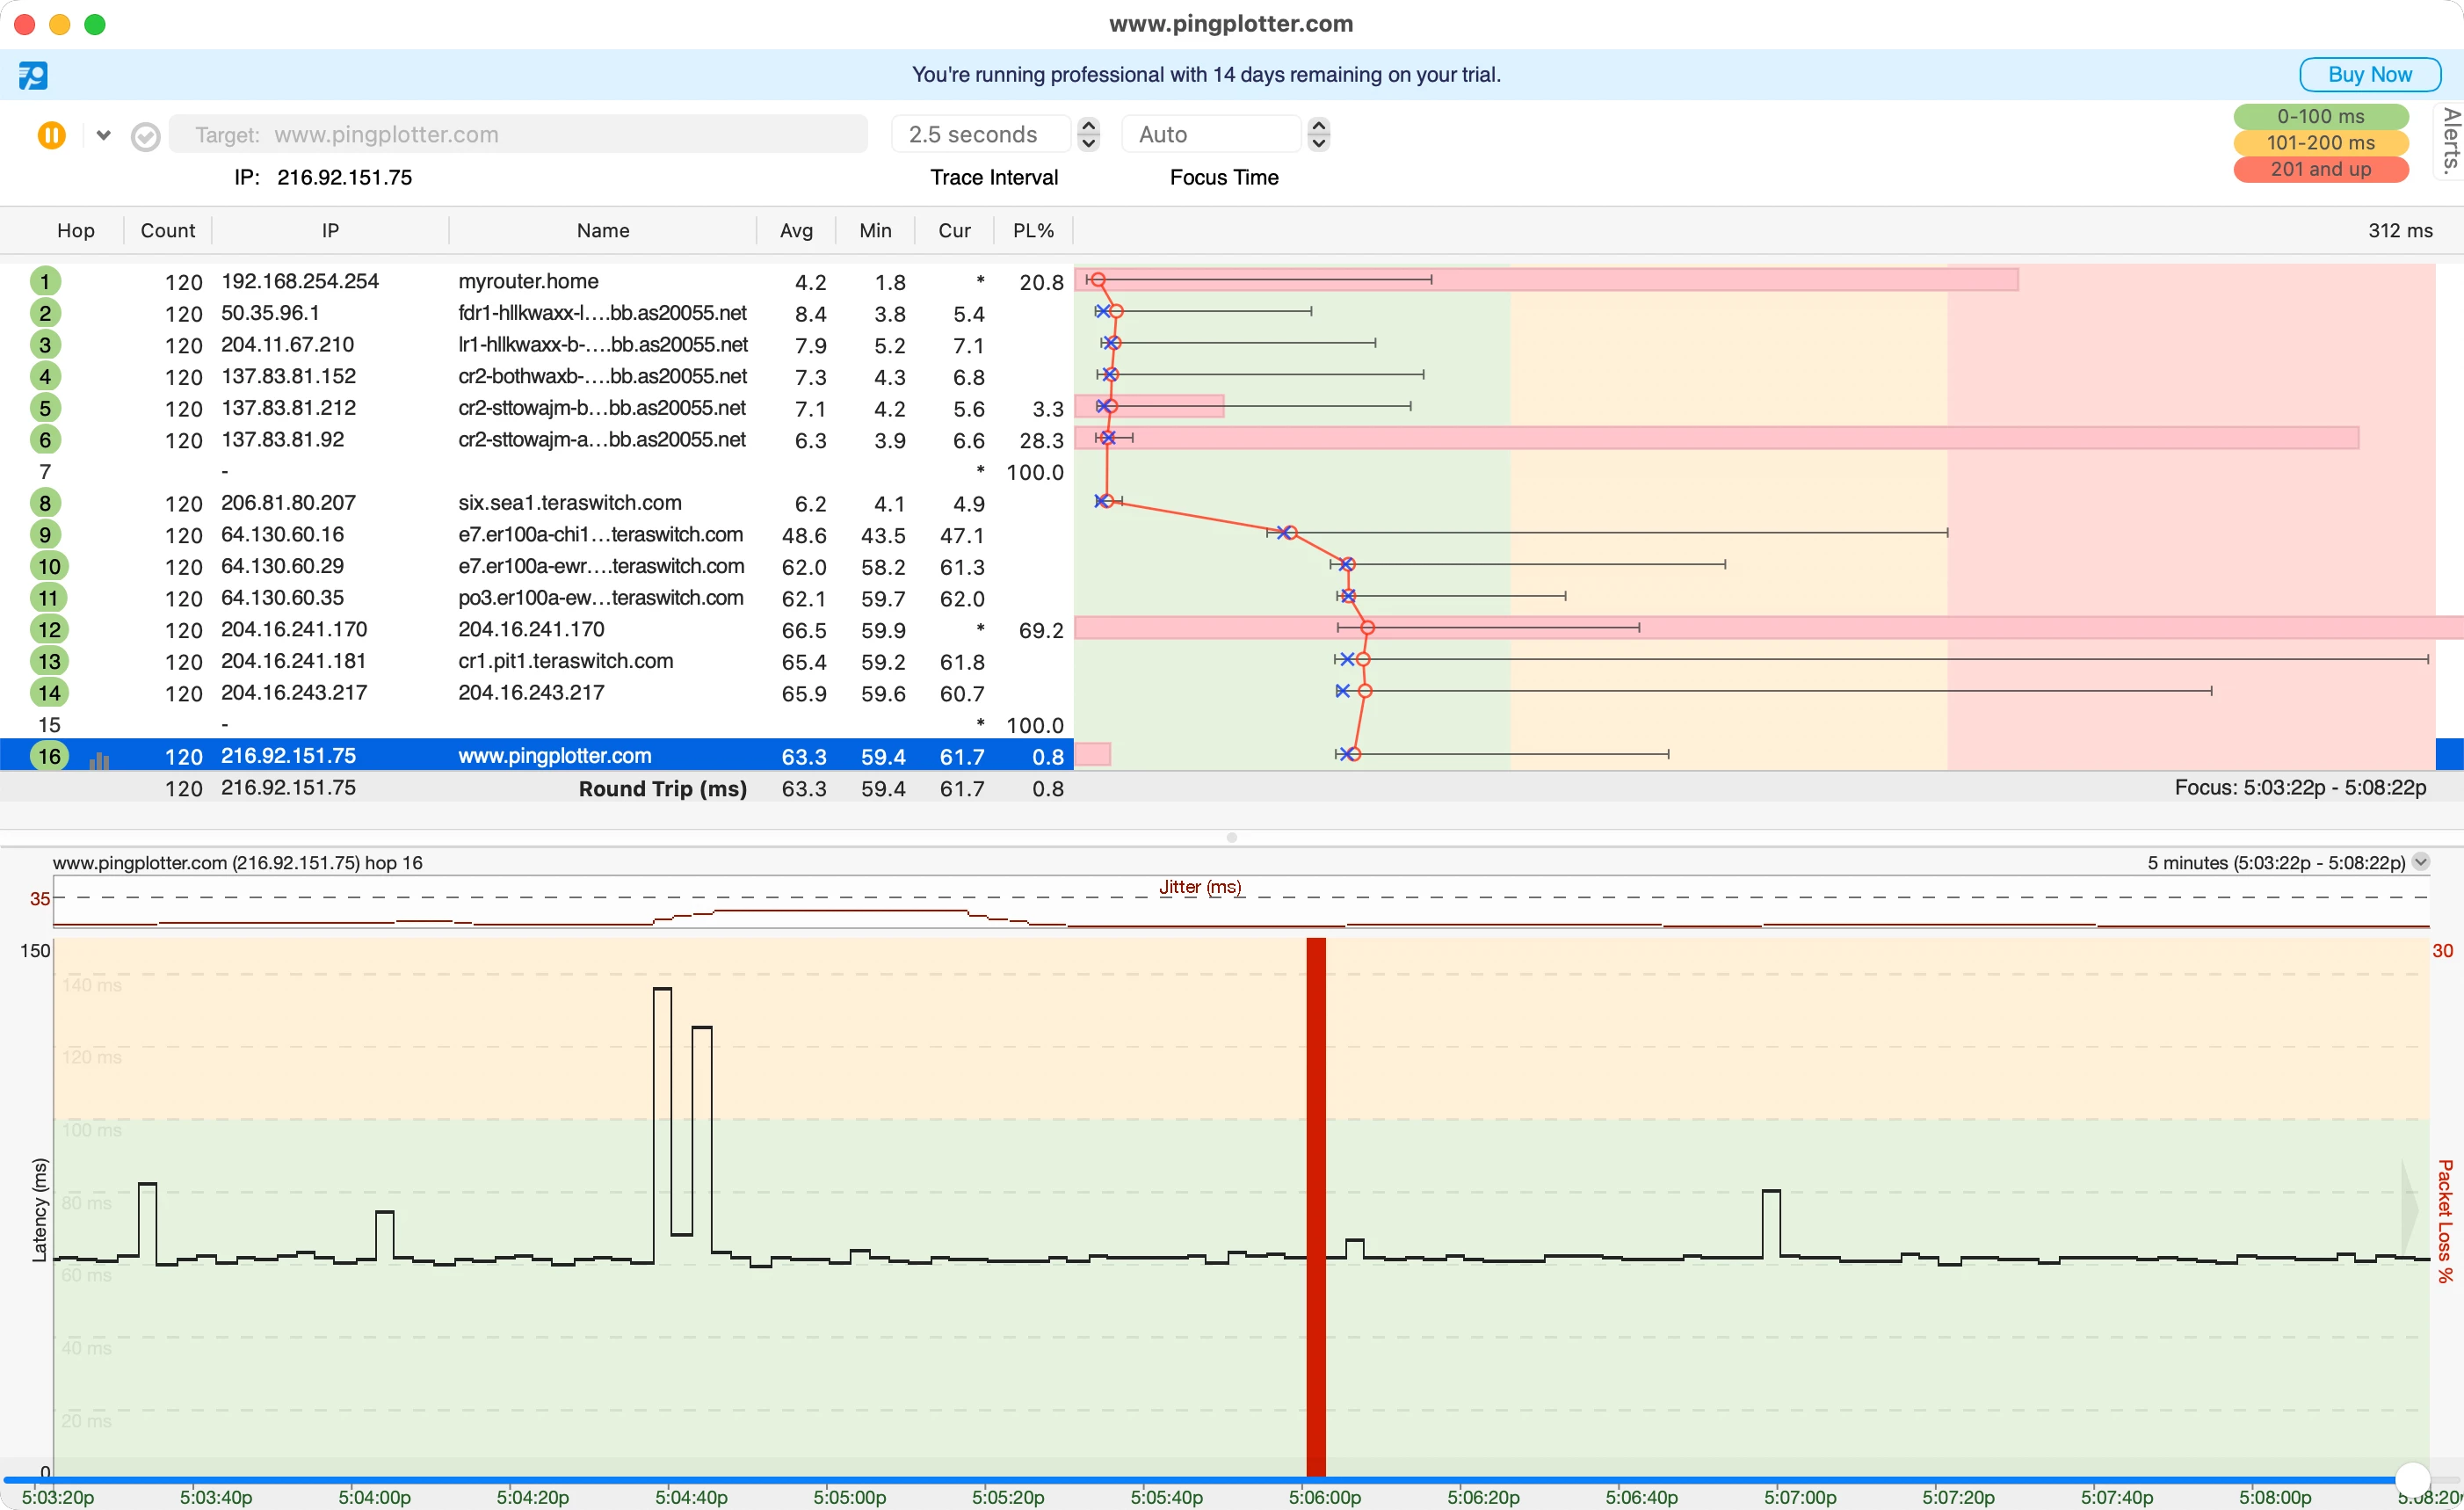Click the Focus 5:03:22p - 5:08:22p label
2464x1510 pixels.
coord(2300,787)
